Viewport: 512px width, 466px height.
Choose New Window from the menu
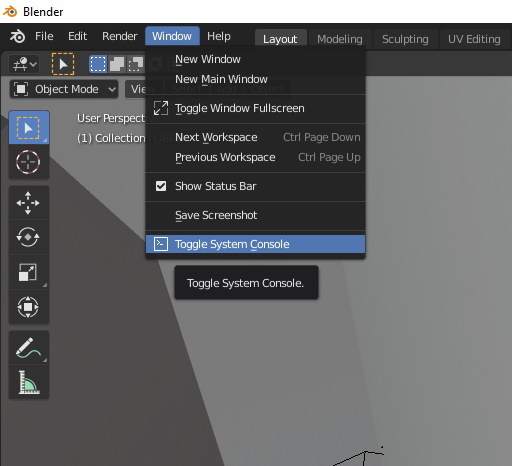click(255, 59)
